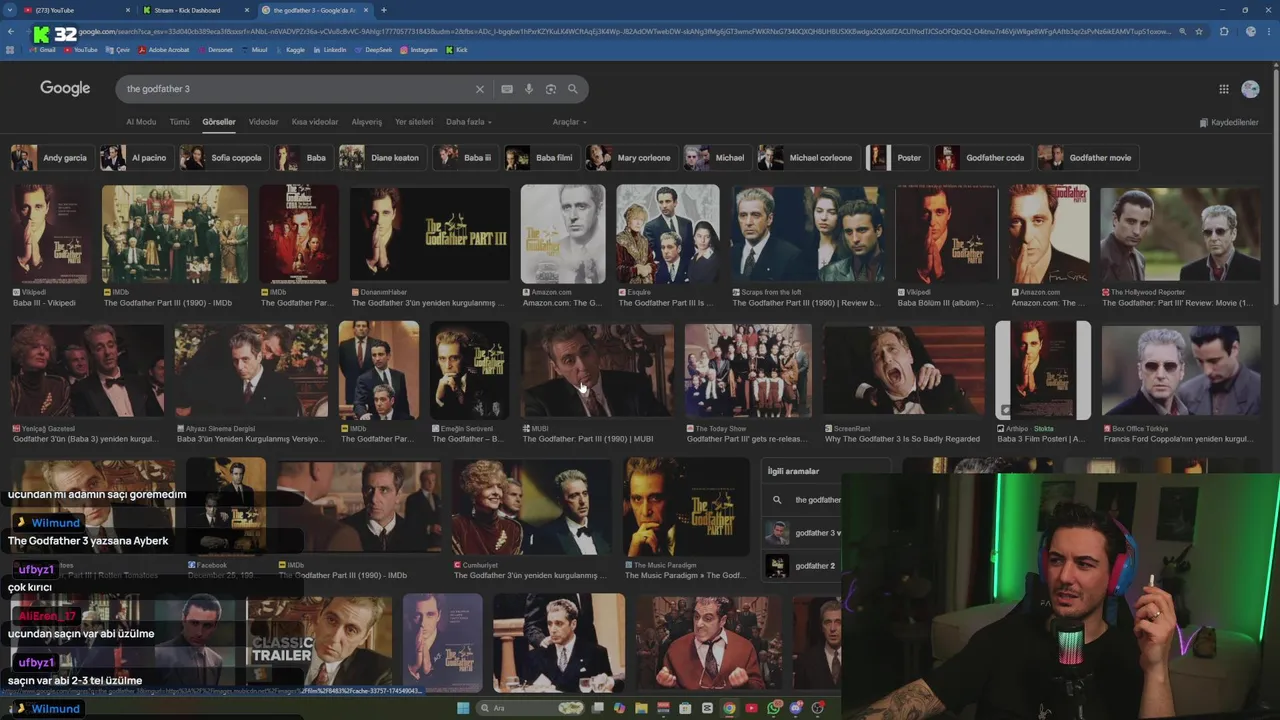The image size is (1280, 720).
Task: Filter by the Al pacino chip
Action: [x=135, y=158]
